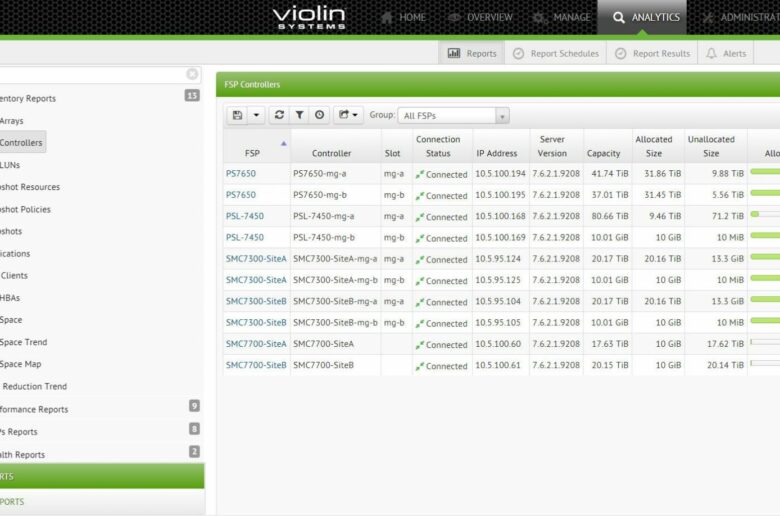This screenshot has width=780, height=516.
Task: Switch to the Report Schedules tab
Action: point(556,53)
